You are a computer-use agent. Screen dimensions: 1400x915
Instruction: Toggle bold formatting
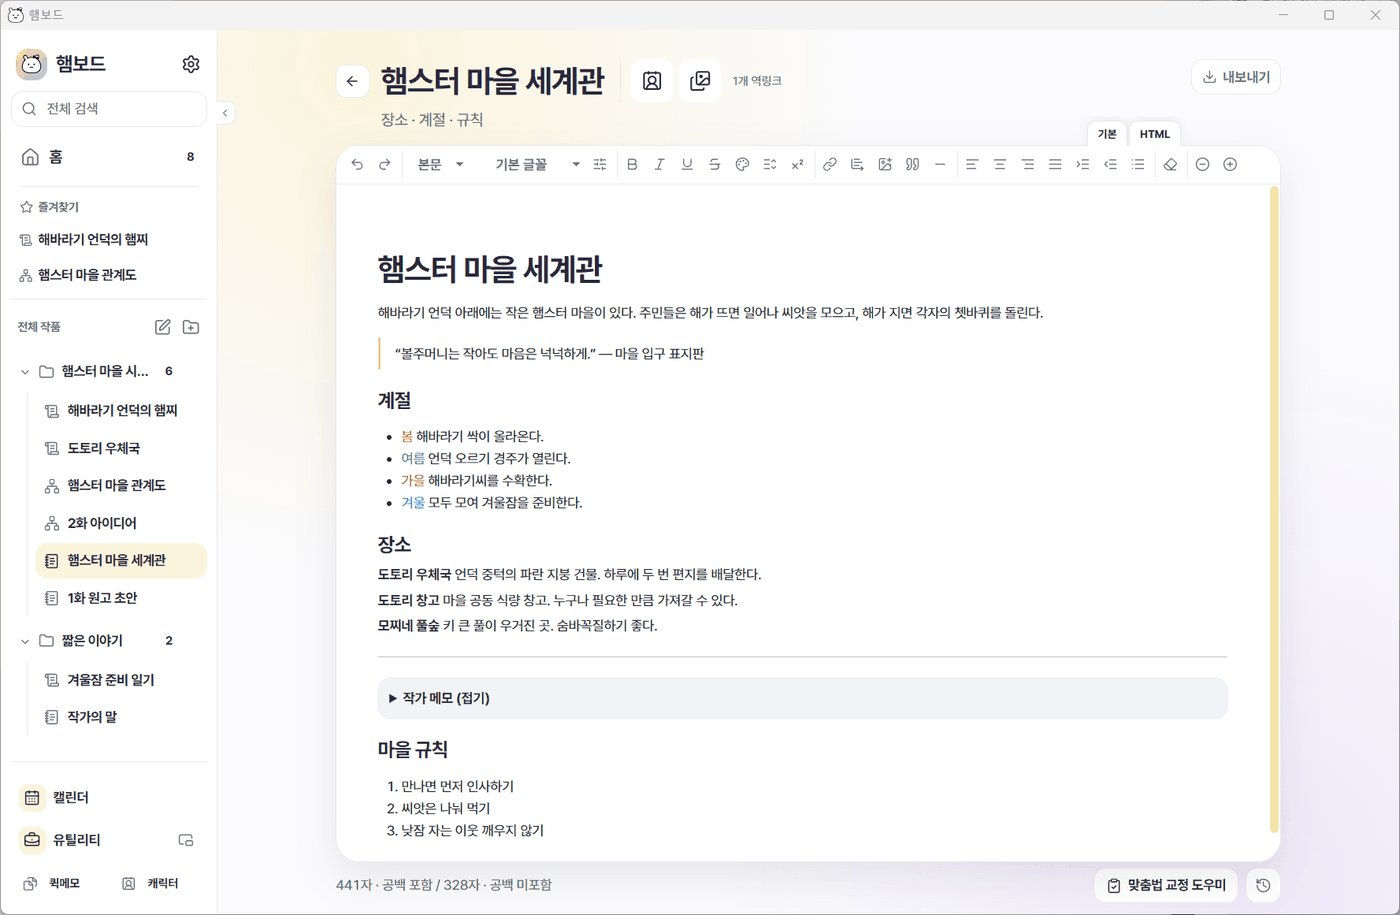(x=632, y=165)
